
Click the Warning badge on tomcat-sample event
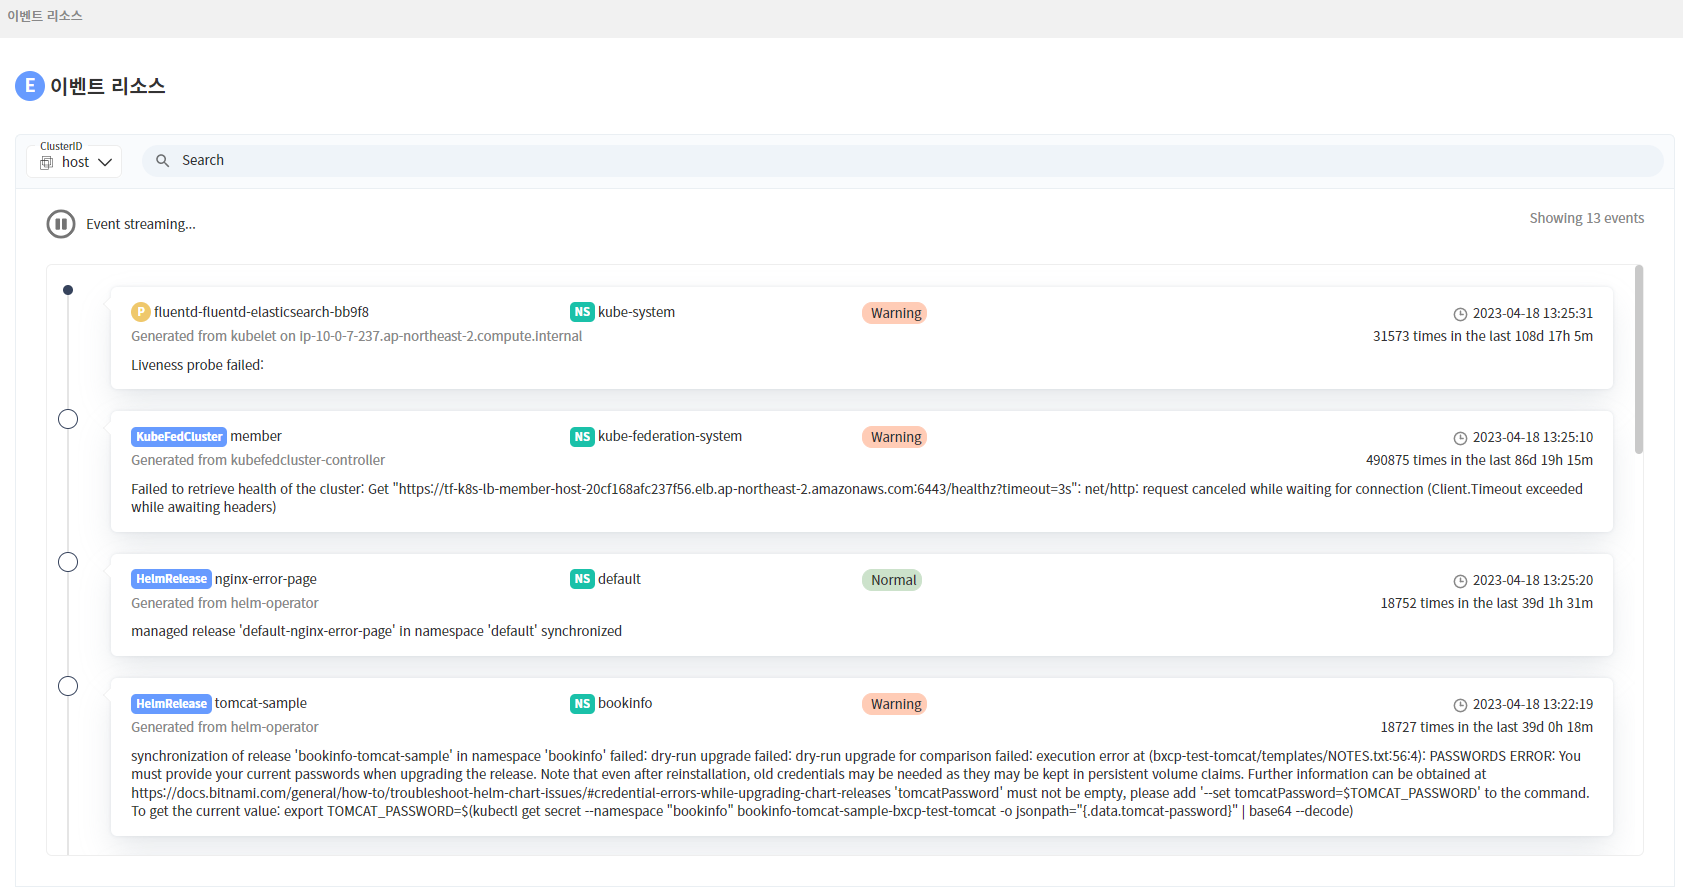pos(895,704)
